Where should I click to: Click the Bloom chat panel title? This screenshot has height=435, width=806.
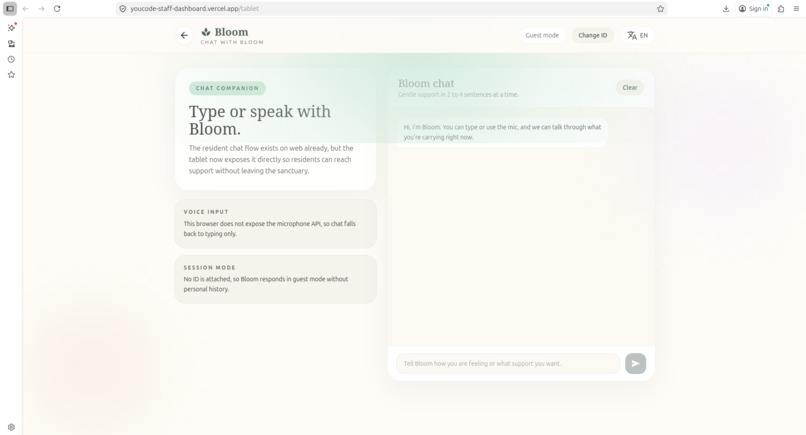(x=426, y=83)
